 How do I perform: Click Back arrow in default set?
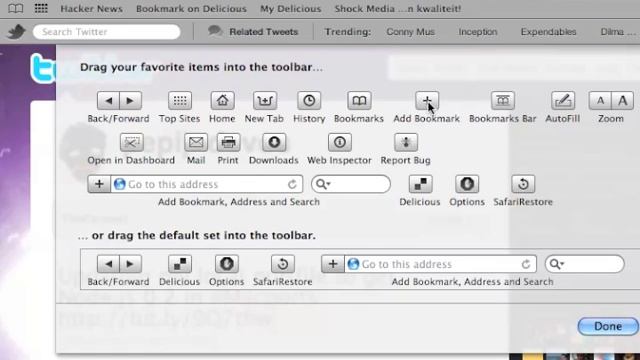[x=108, y=264]
